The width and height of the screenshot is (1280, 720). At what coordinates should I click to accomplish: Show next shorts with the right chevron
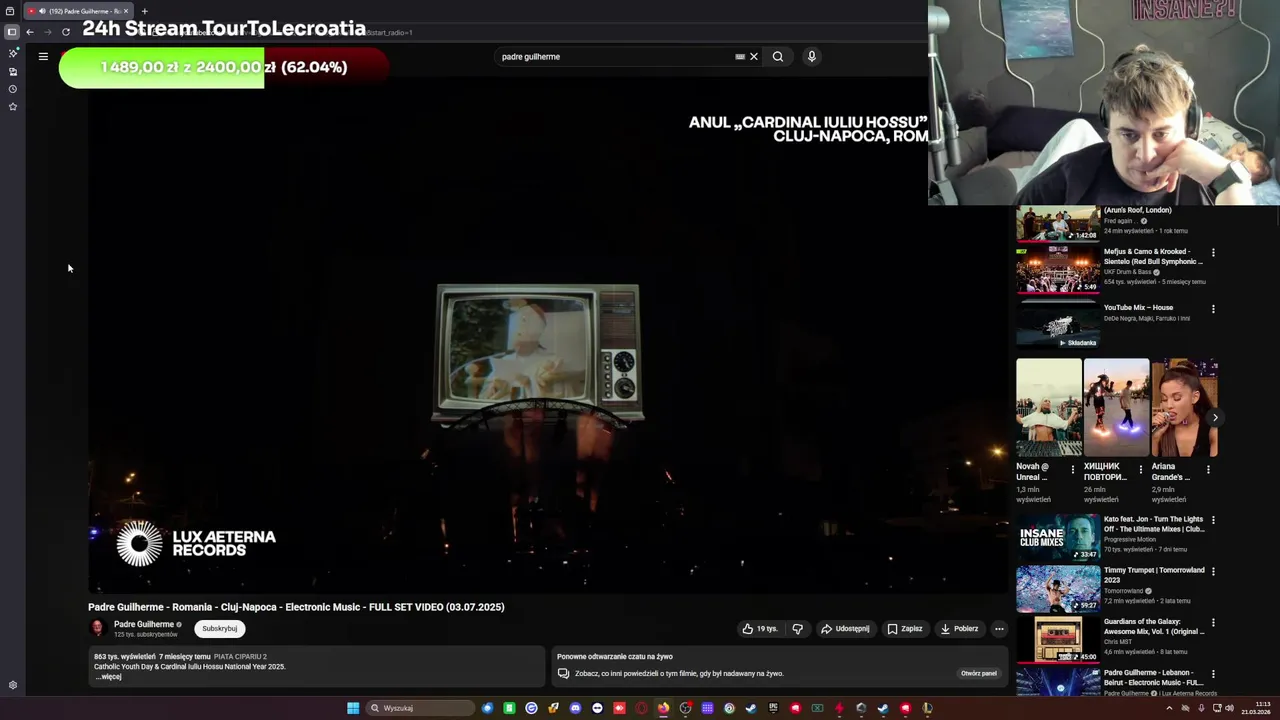point(1215,418)
